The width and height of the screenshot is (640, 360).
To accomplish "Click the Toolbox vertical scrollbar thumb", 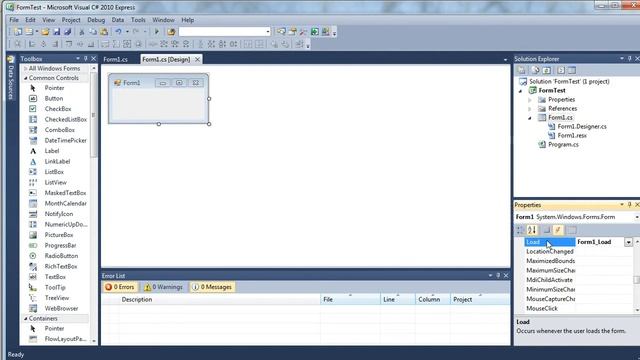I will [x=93, y=115].
